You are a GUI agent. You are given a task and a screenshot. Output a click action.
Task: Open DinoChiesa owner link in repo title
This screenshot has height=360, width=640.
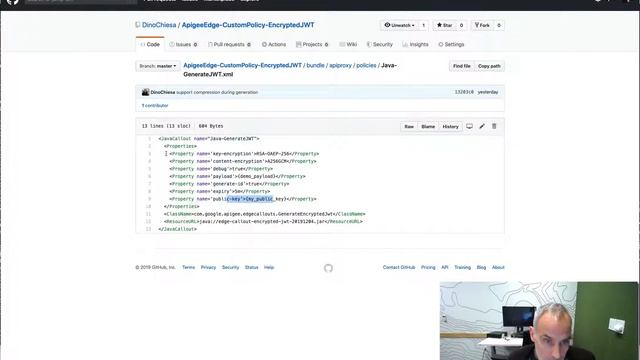tap(159, 25)
